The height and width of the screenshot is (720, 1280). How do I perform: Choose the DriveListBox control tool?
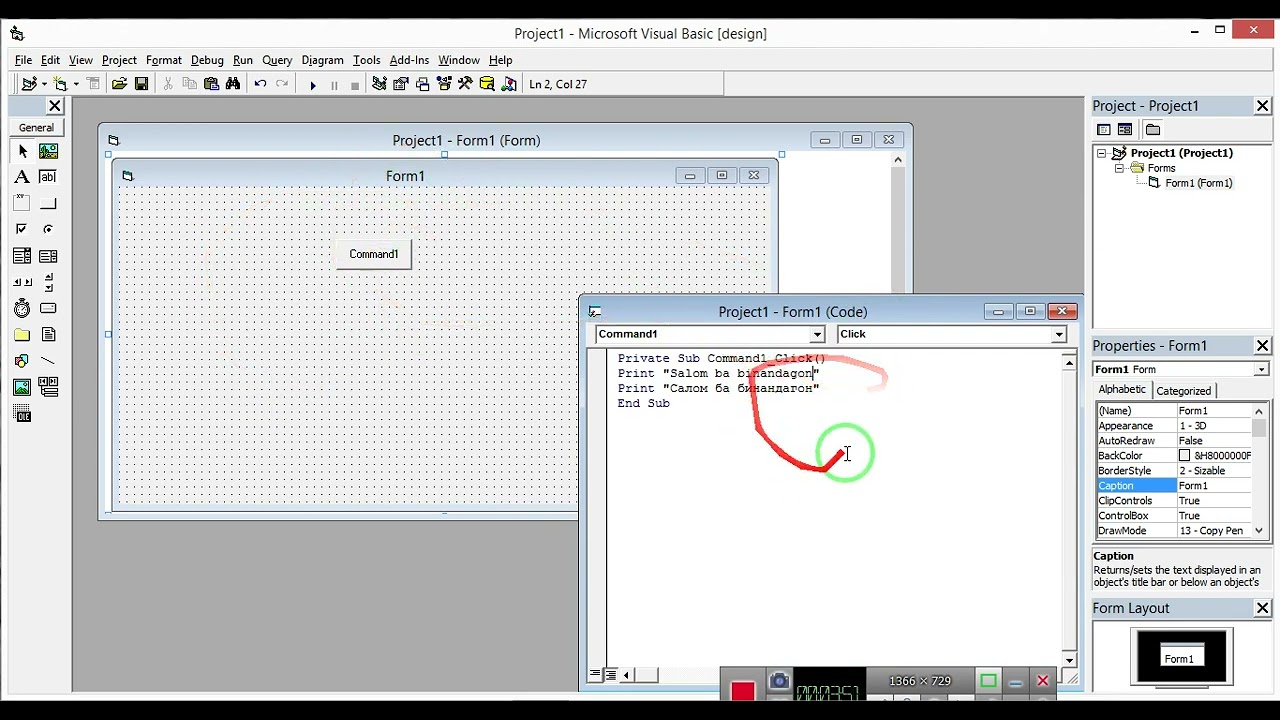tap(48, 308)
